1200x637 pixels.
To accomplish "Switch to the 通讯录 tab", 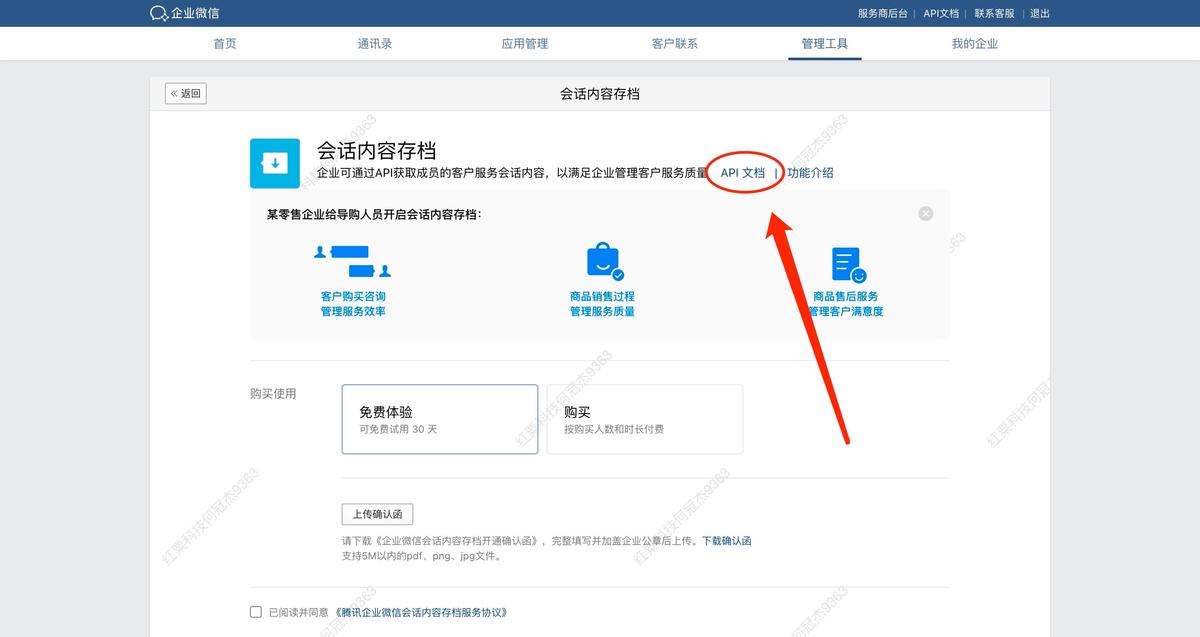I will (375, 43).
